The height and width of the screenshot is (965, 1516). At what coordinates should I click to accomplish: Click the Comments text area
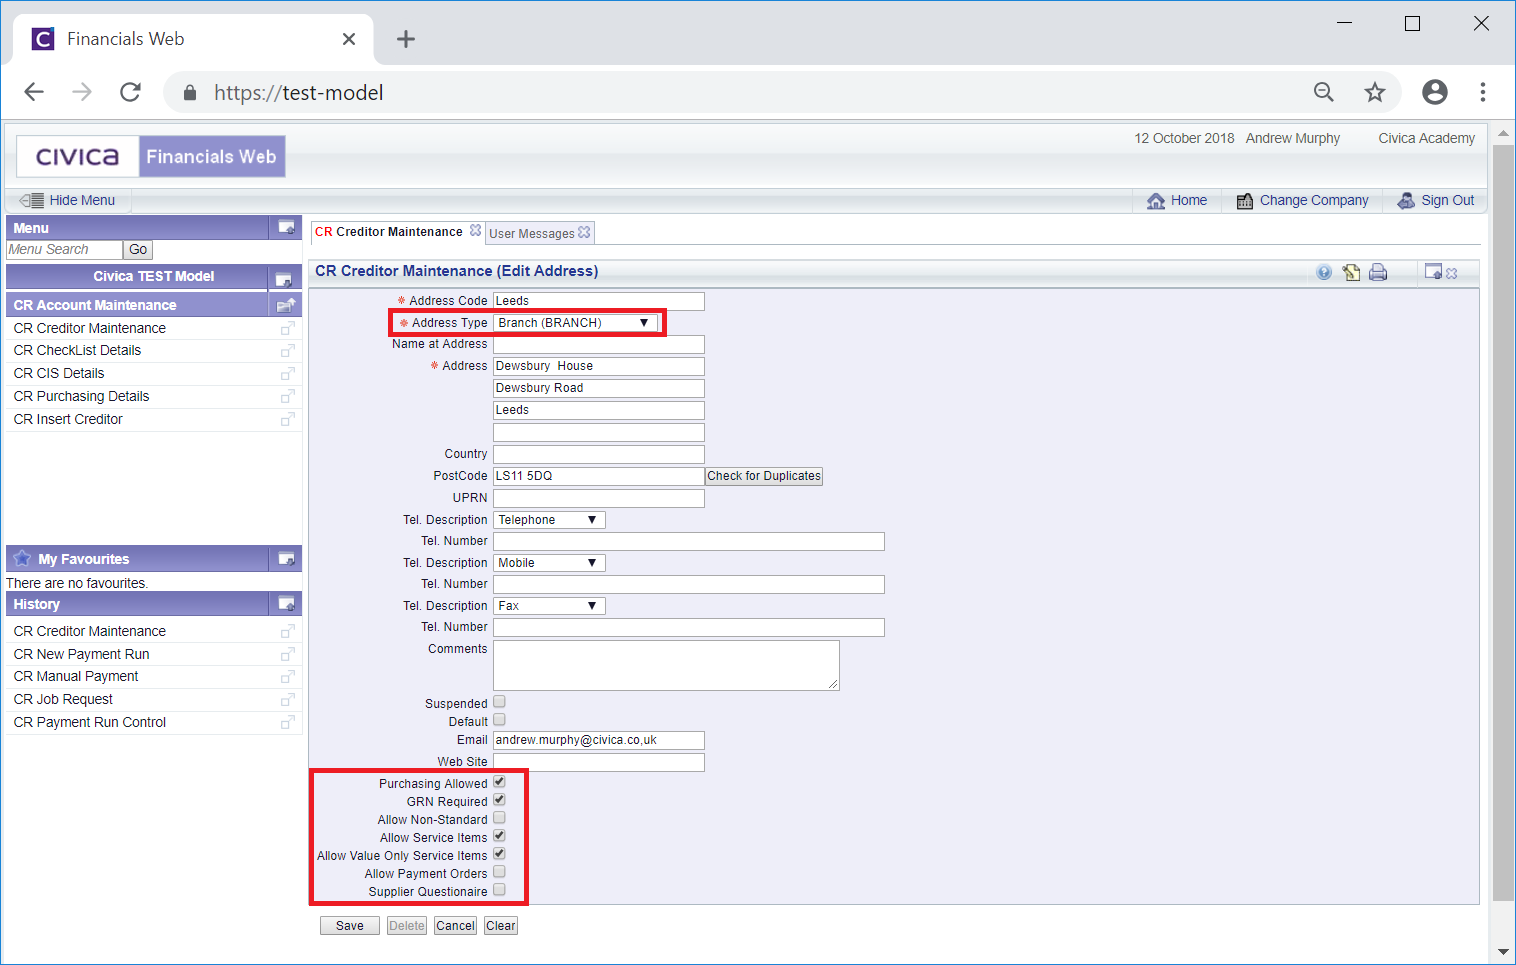coord(666,665)
